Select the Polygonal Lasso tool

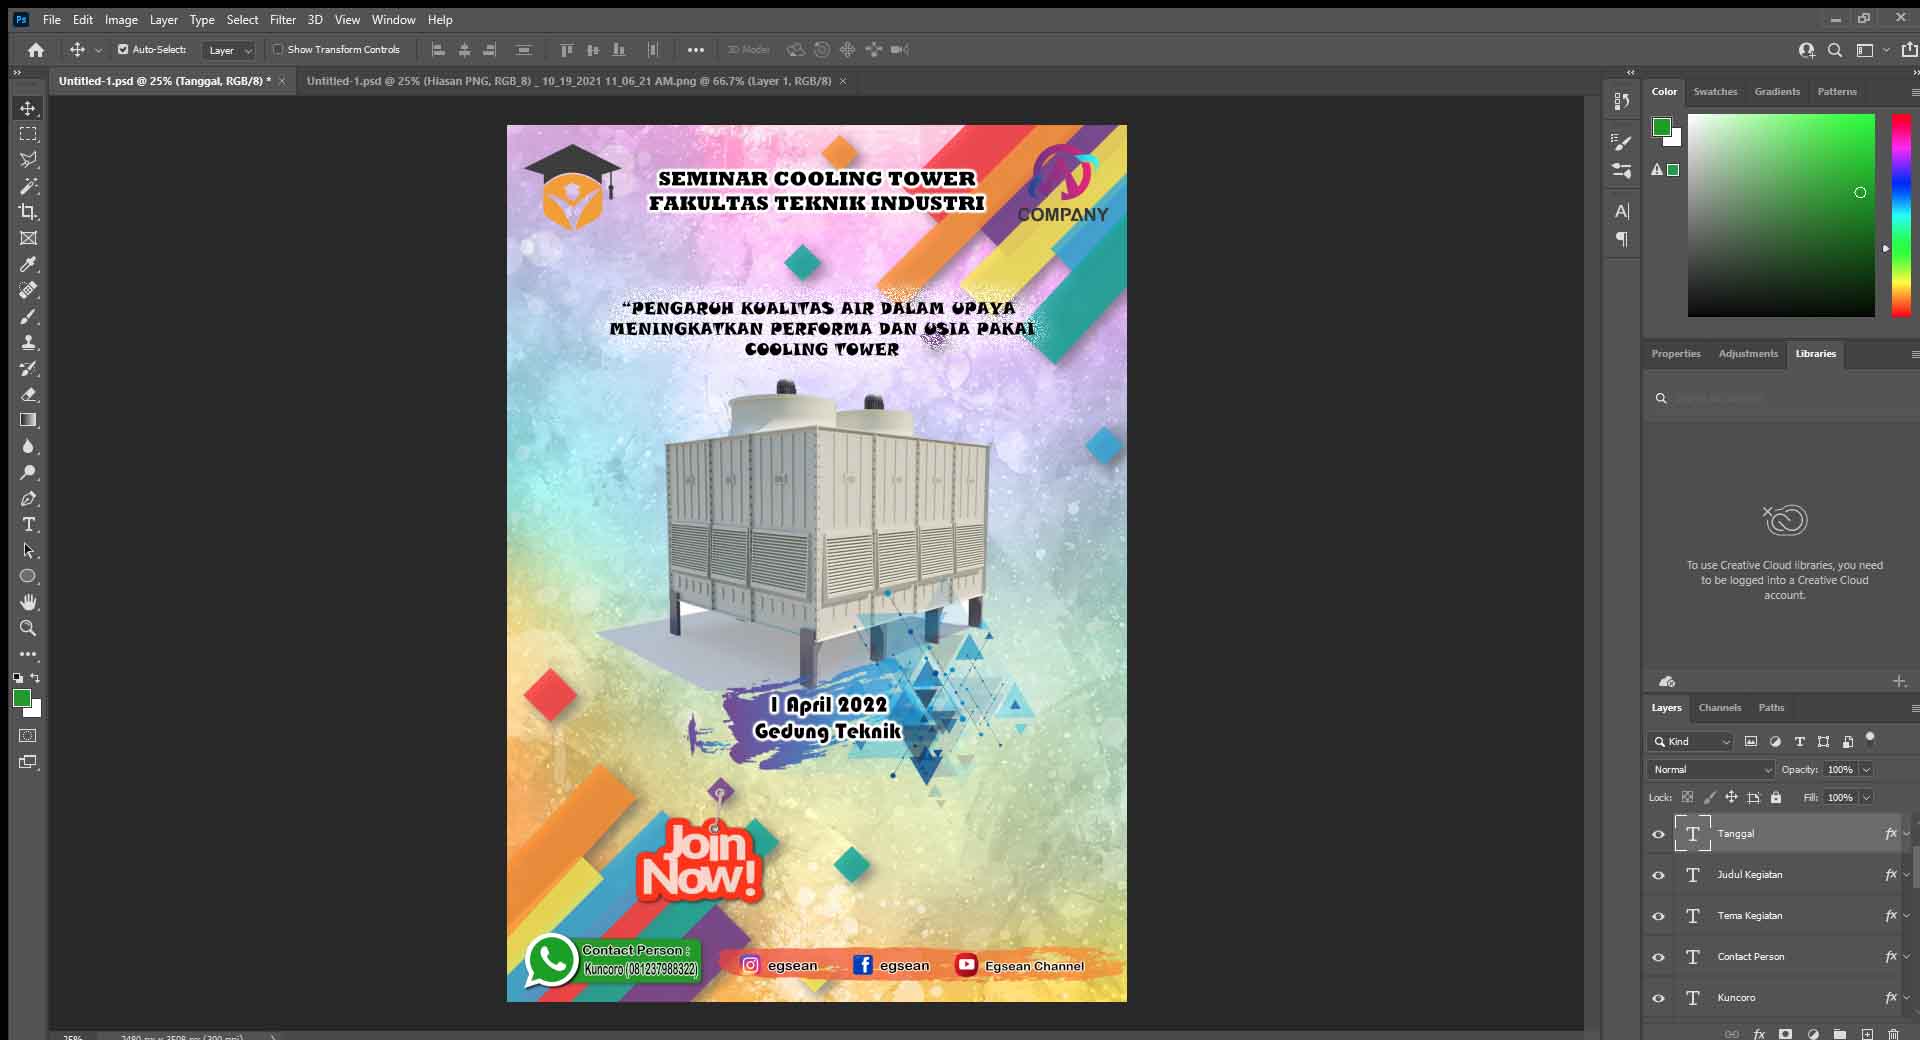tap(28, 160)
